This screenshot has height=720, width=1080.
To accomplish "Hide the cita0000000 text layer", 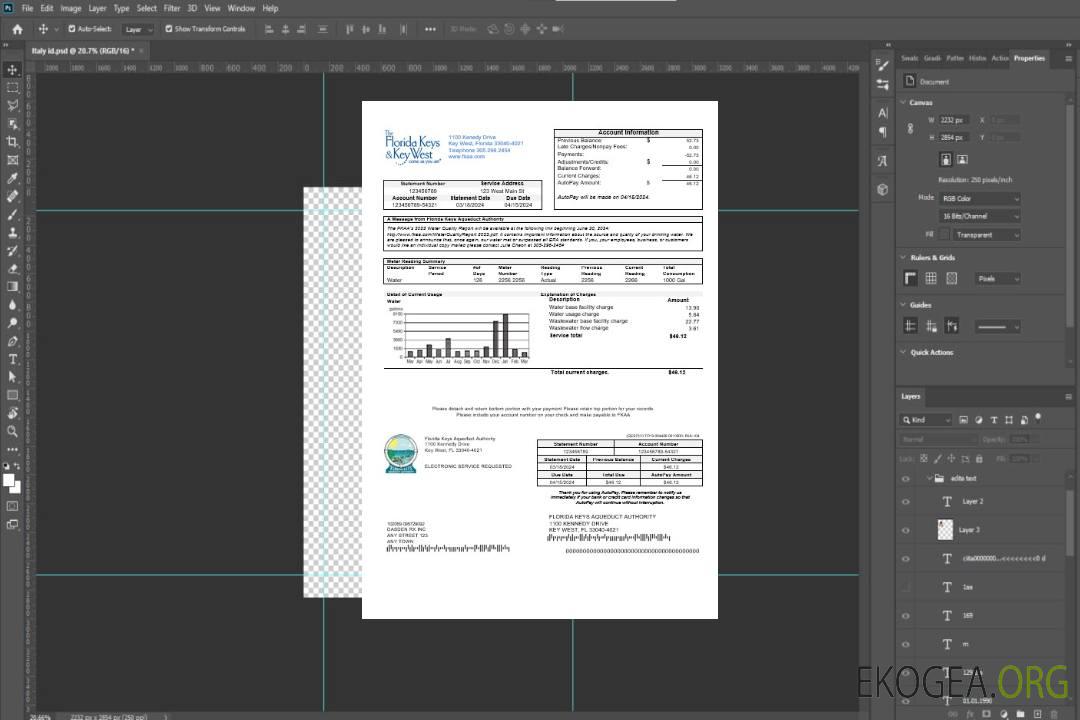I will tap(906, 559).
